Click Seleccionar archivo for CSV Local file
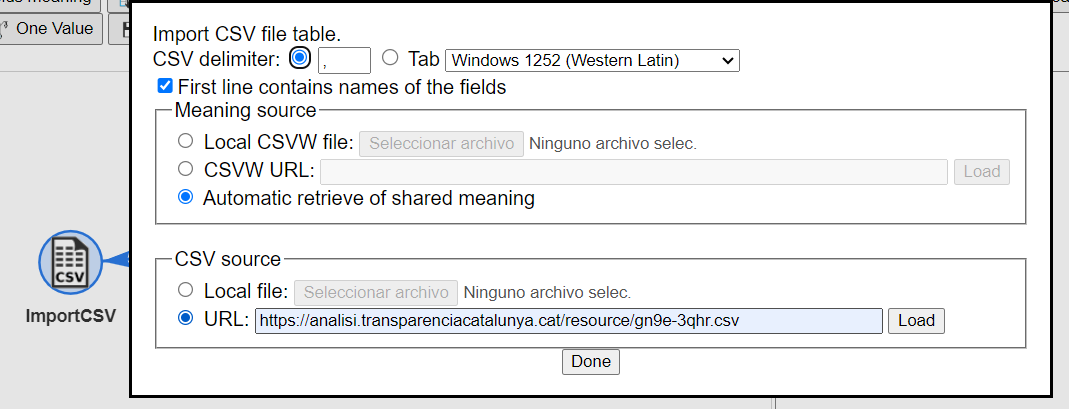The image size is (1069, 409). point(376,292)
